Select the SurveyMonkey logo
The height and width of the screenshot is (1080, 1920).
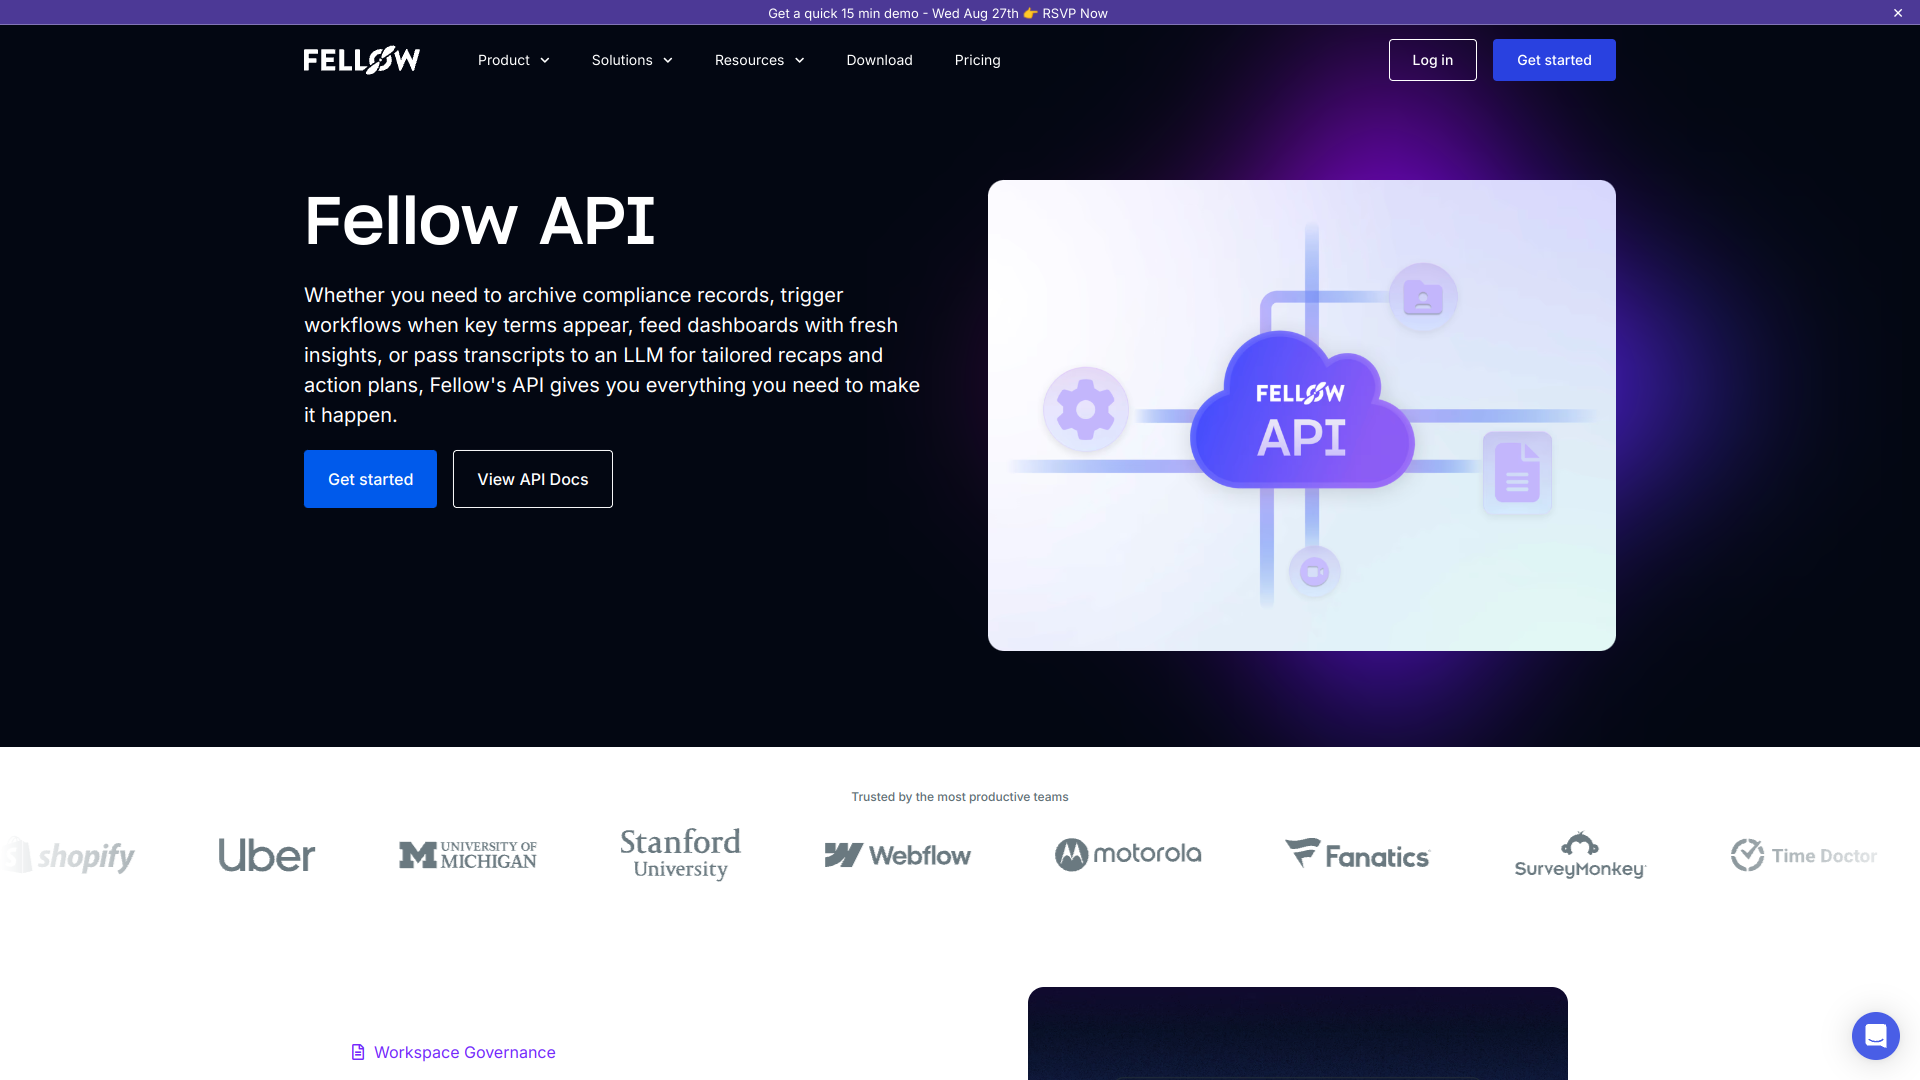point(1579,855)
